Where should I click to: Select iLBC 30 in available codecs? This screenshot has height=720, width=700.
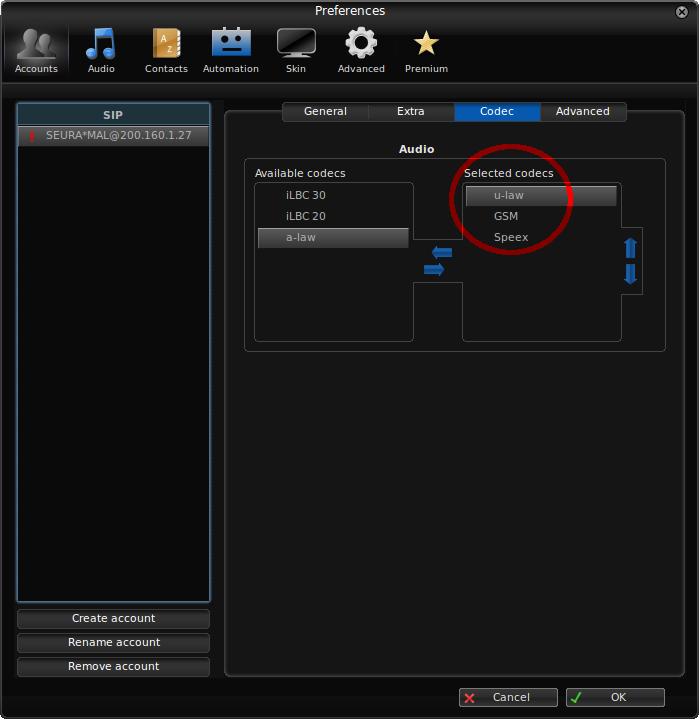pyautogui.click(x=305, y=196)
